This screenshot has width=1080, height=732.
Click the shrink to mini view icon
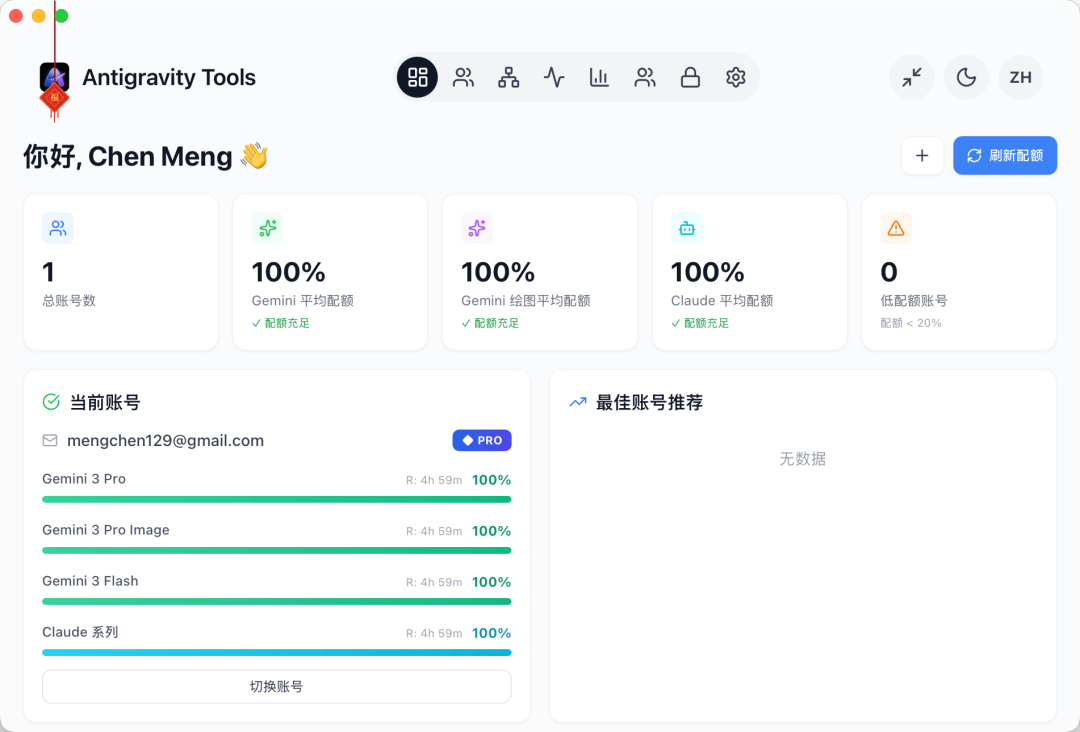pyautogui.click(x=912, y=77)
